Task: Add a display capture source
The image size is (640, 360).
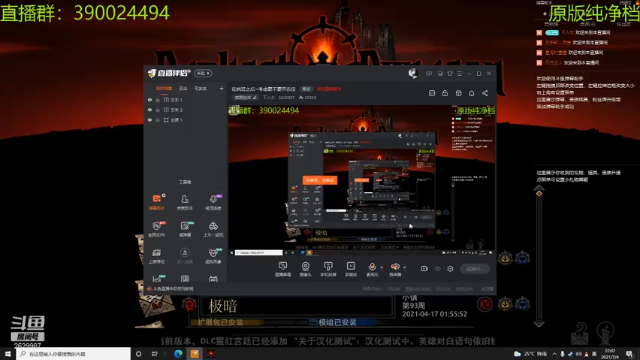Action: 283,269
